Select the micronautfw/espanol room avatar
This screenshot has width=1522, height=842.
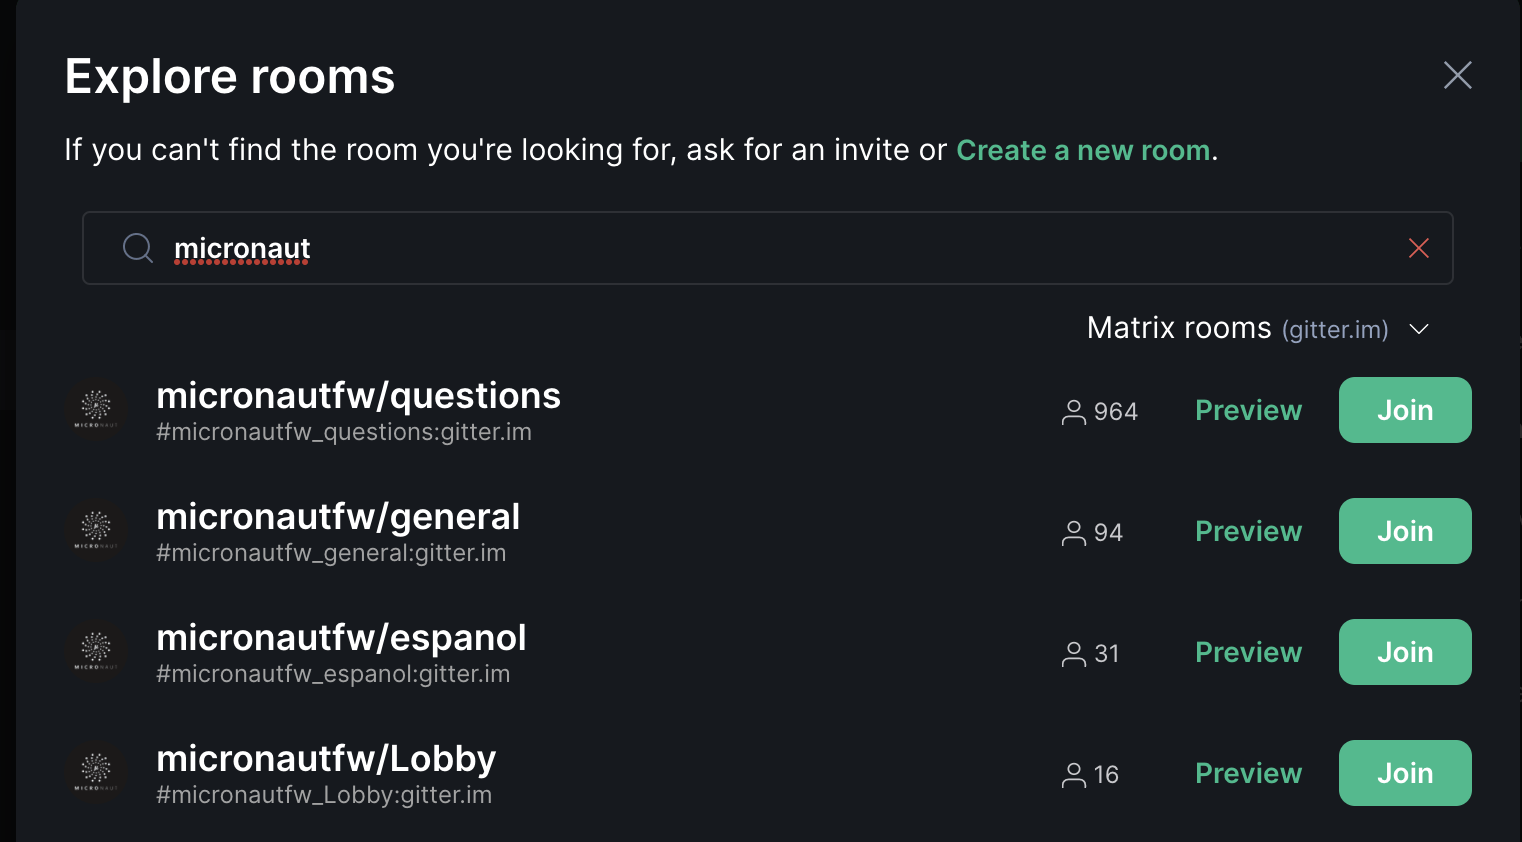tap(96, 652)
